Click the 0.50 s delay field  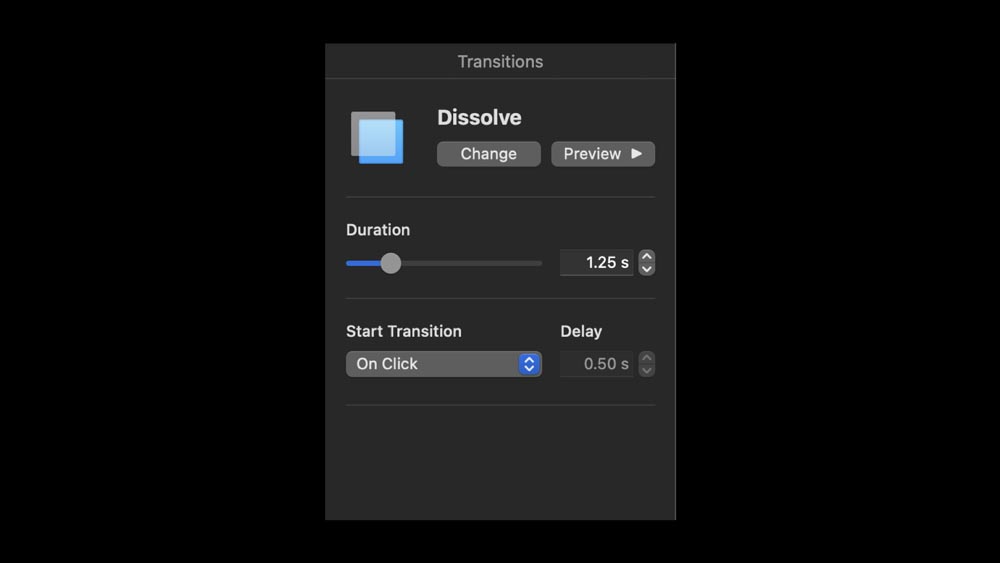tap(596, 364)
